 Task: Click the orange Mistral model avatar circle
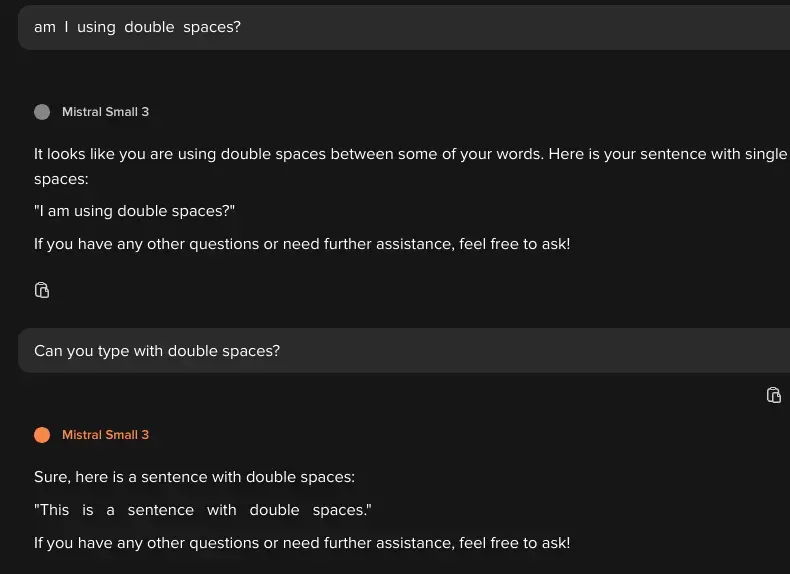(42, 435)
